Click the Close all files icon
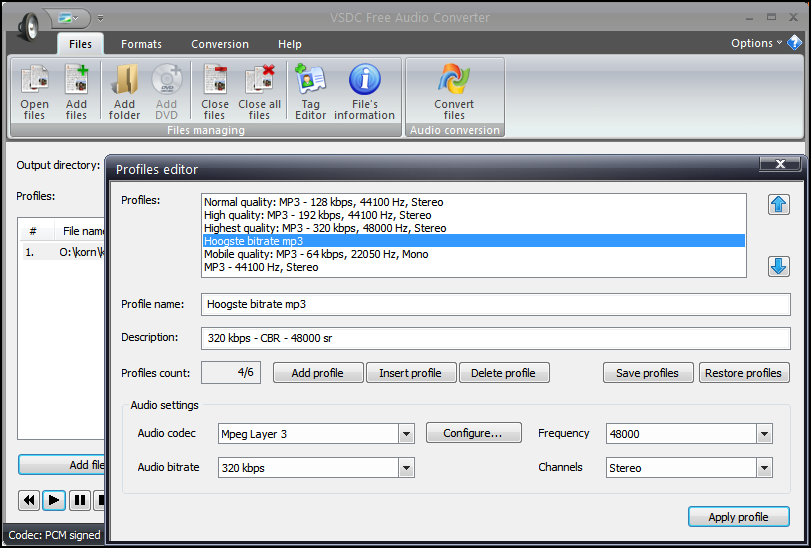This screenshot has width=811, height=548. tap(259, 91)
